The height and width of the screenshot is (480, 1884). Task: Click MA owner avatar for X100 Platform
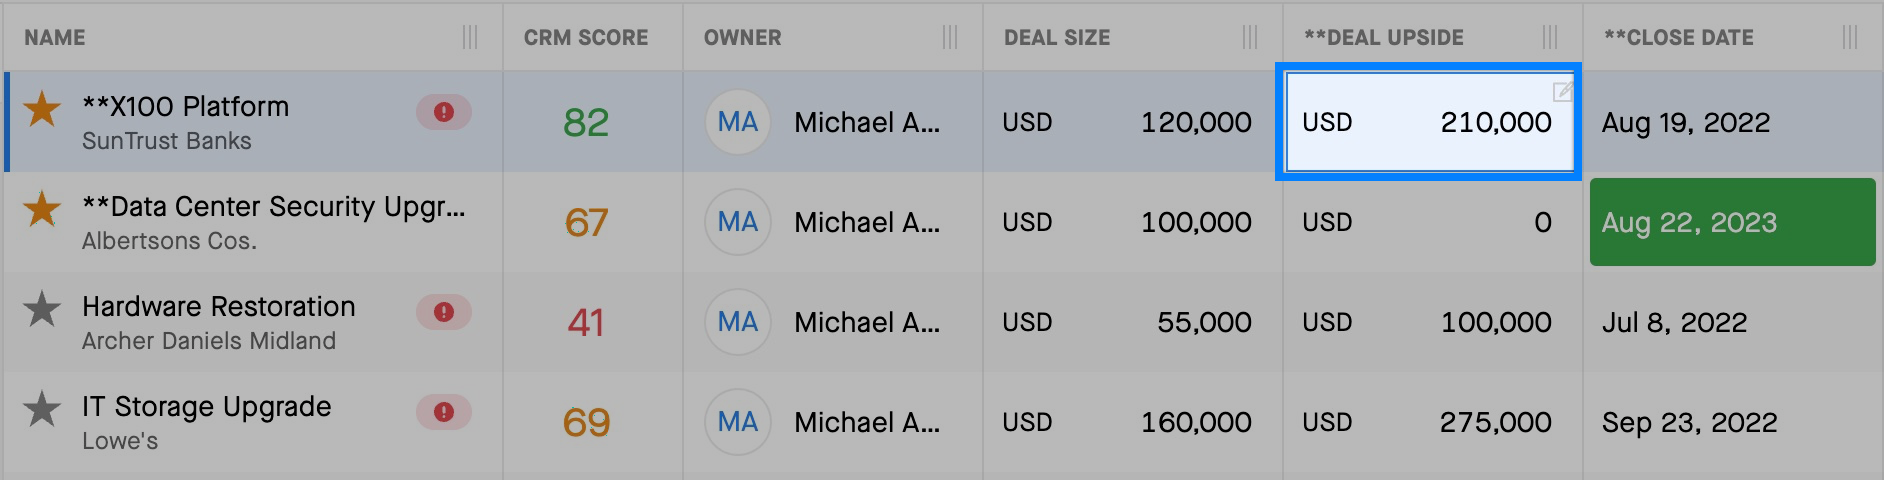[738, 122]
